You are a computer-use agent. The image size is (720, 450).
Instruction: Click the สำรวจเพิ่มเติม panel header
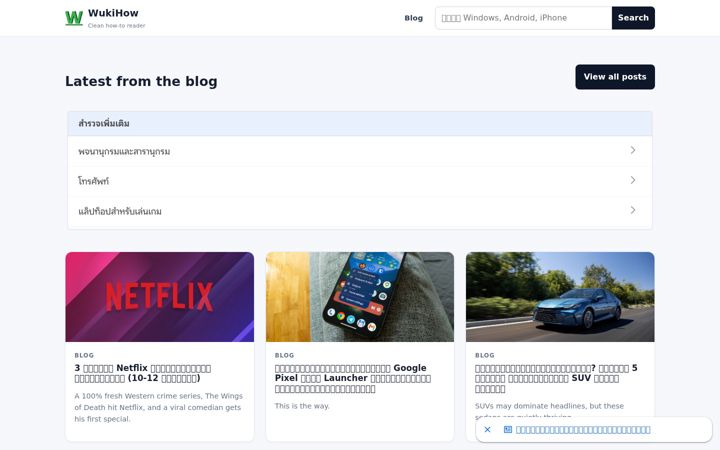pyautogui.click(x=360, y=123)
